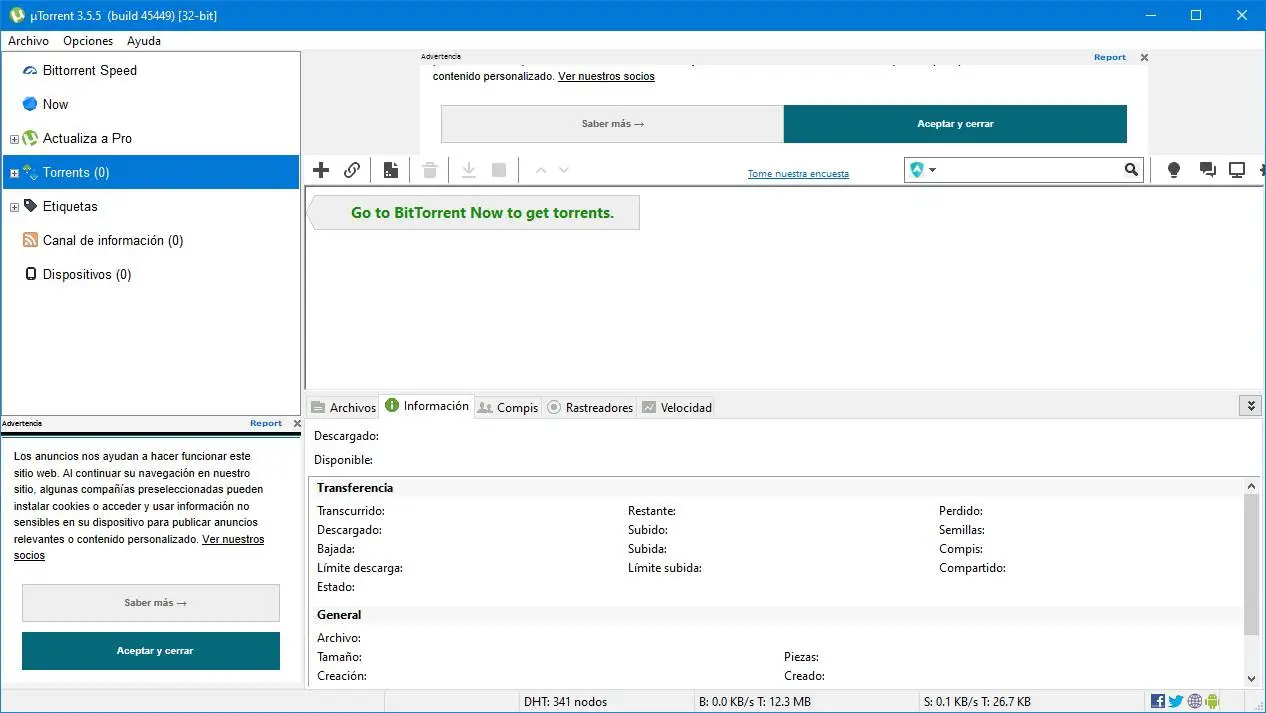1266x713 pixels.
Task: Click the monitor remote icon in the toolbar
Action: click(1237, 170)
